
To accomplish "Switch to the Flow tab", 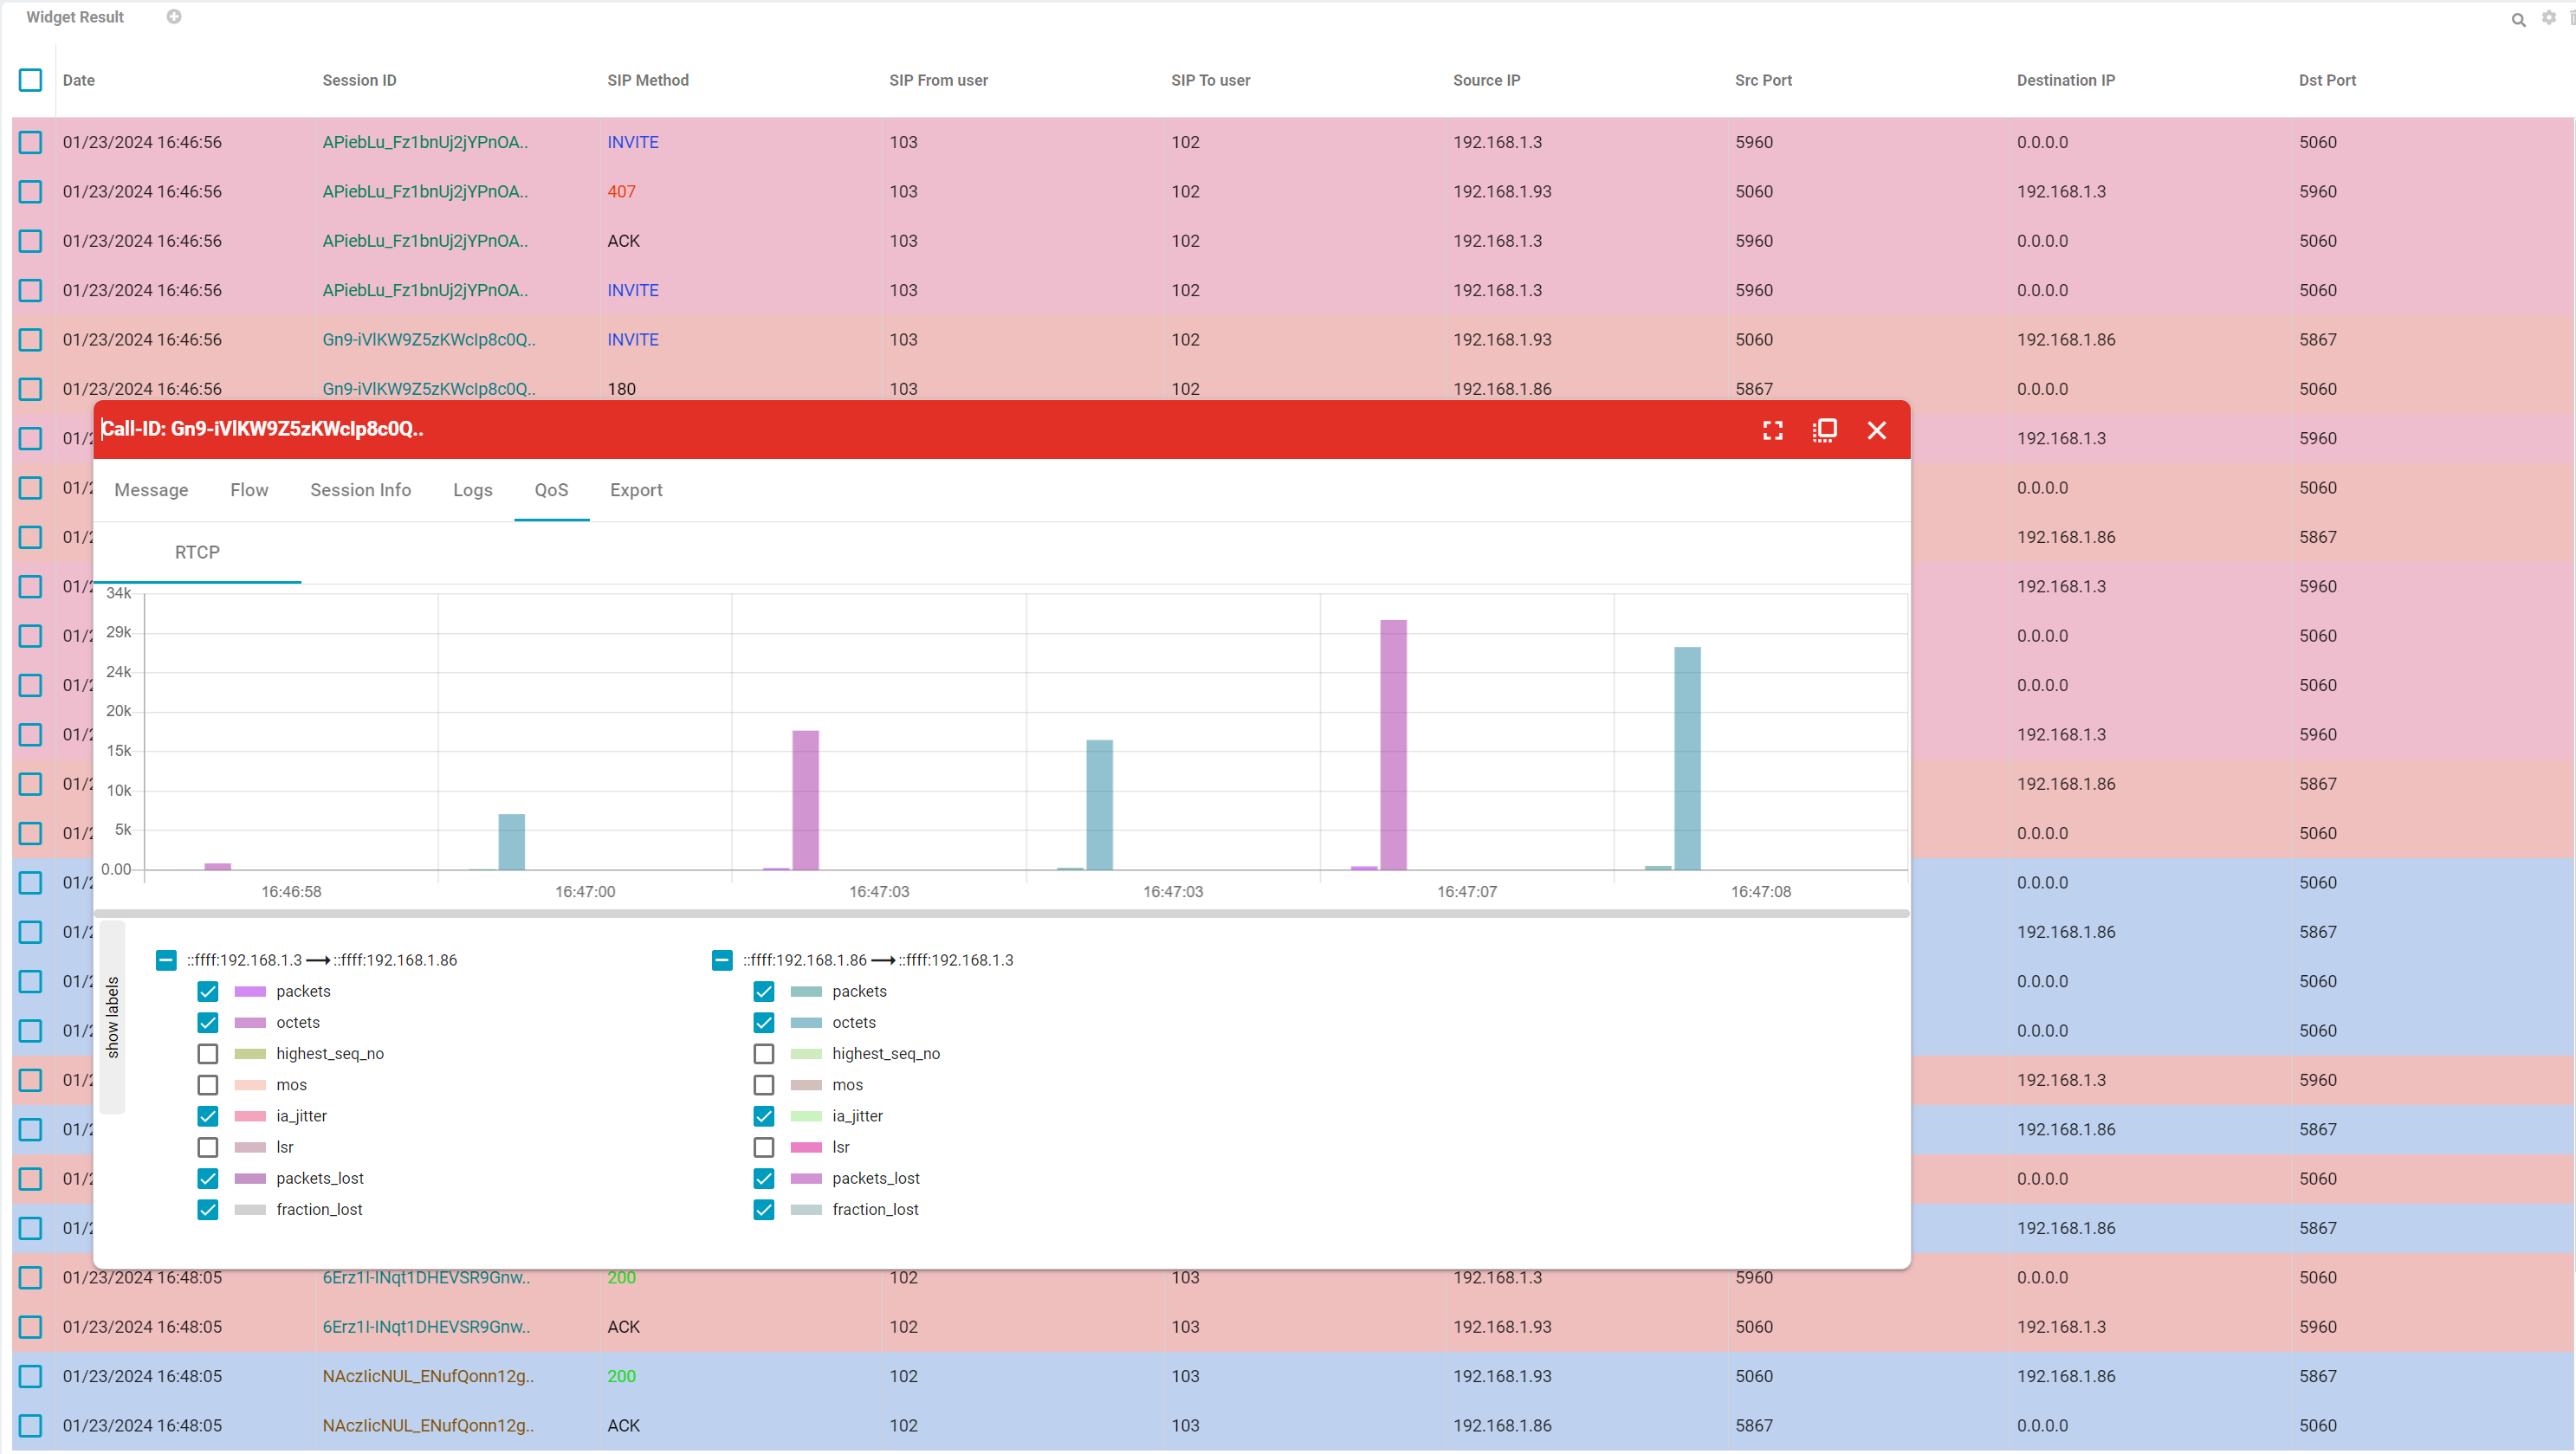I will [x=249, y=490].
